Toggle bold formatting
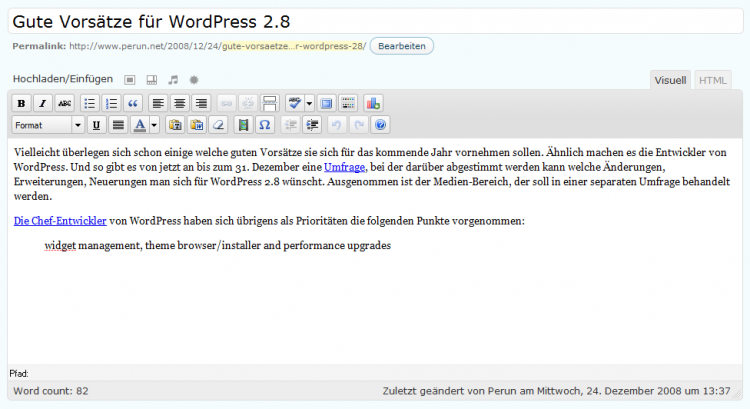 22,103
